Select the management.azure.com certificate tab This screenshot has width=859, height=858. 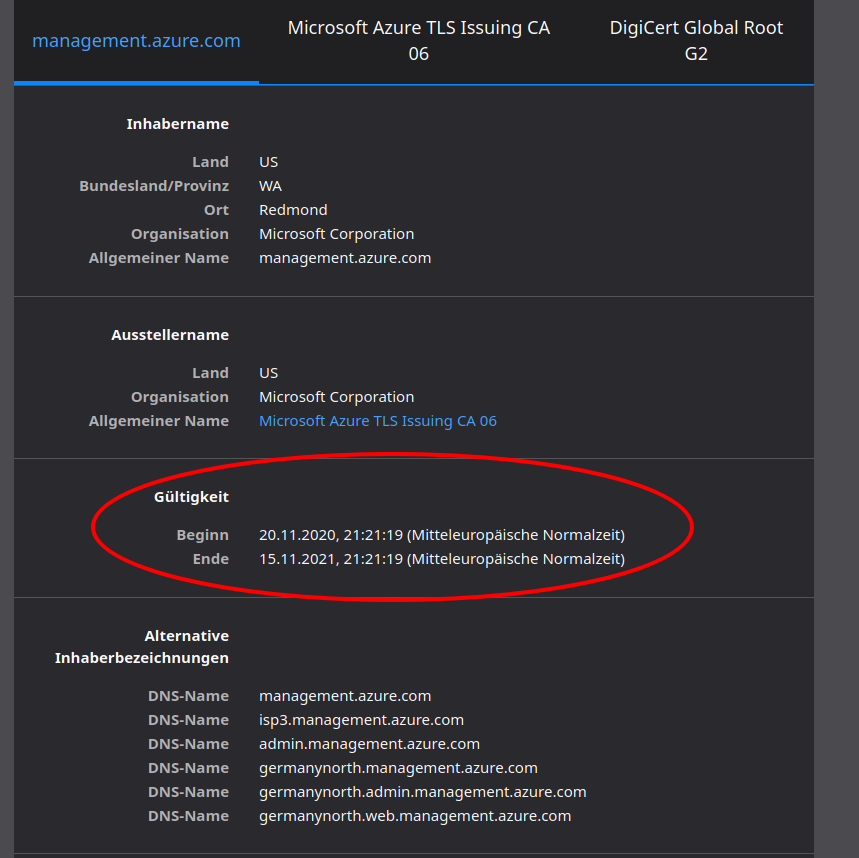pyautogui.click(x=136, y=41)
